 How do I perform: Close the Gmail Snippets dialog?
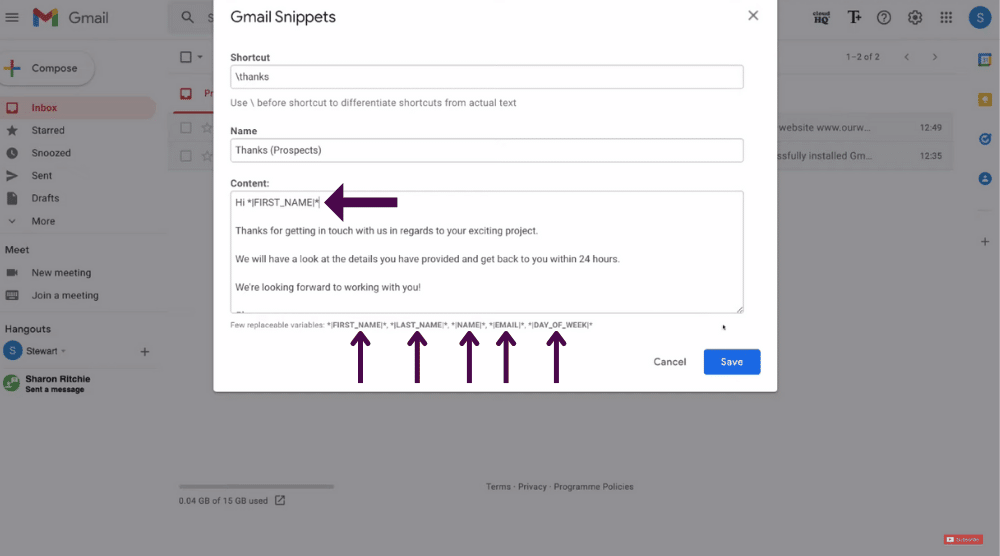pyautogui.click(x=753, y=15)
